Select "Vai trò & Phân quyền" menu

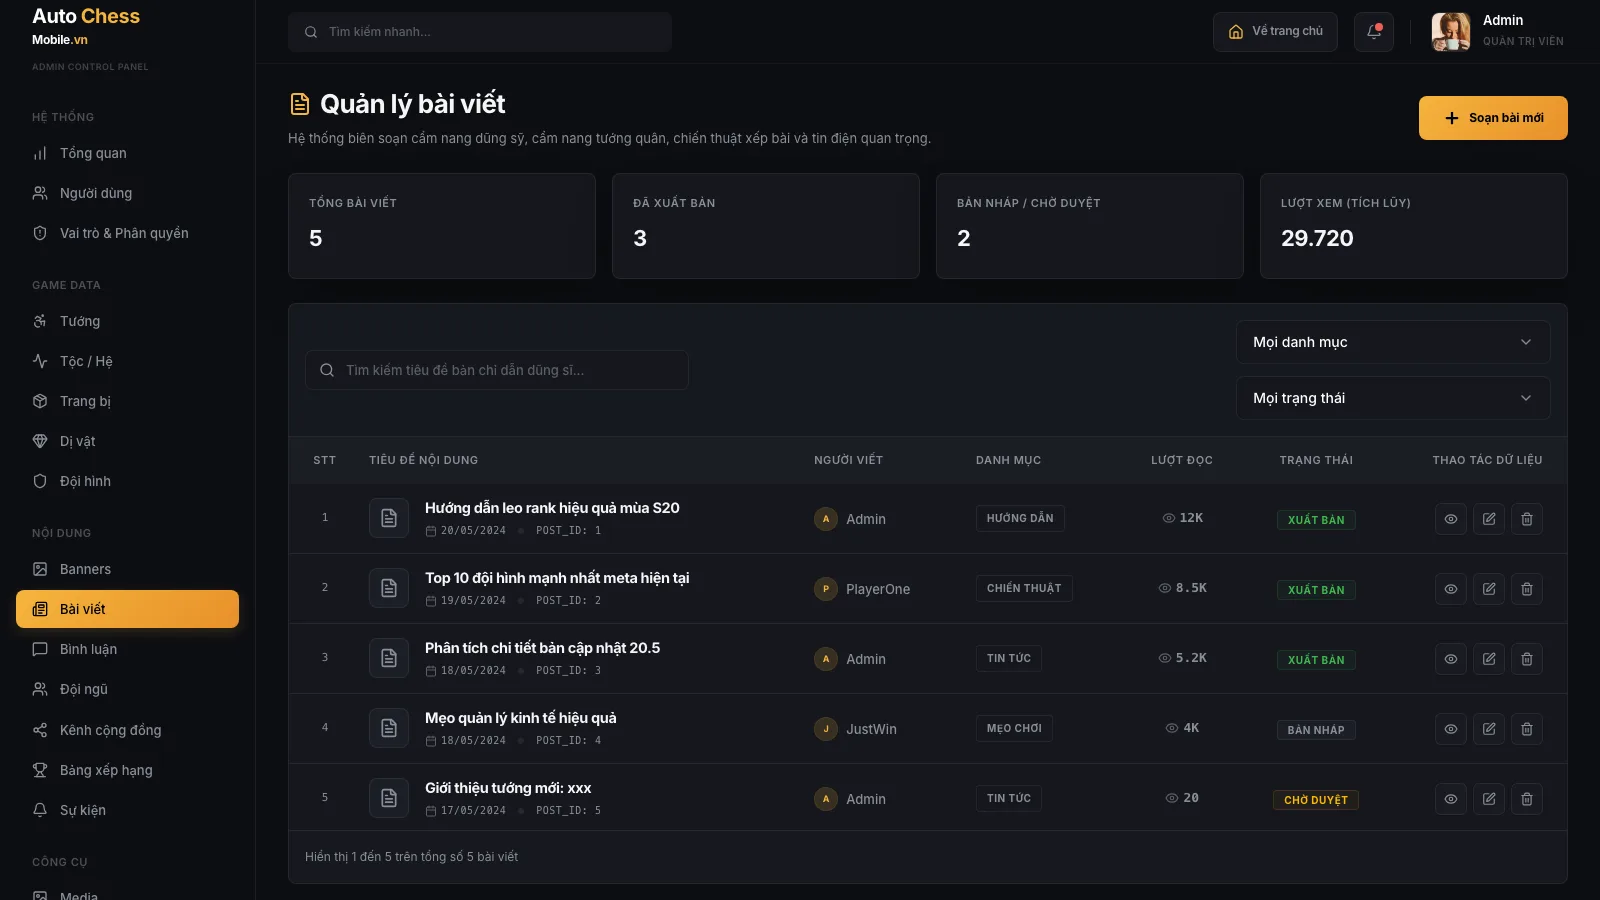tap(127, 233)
